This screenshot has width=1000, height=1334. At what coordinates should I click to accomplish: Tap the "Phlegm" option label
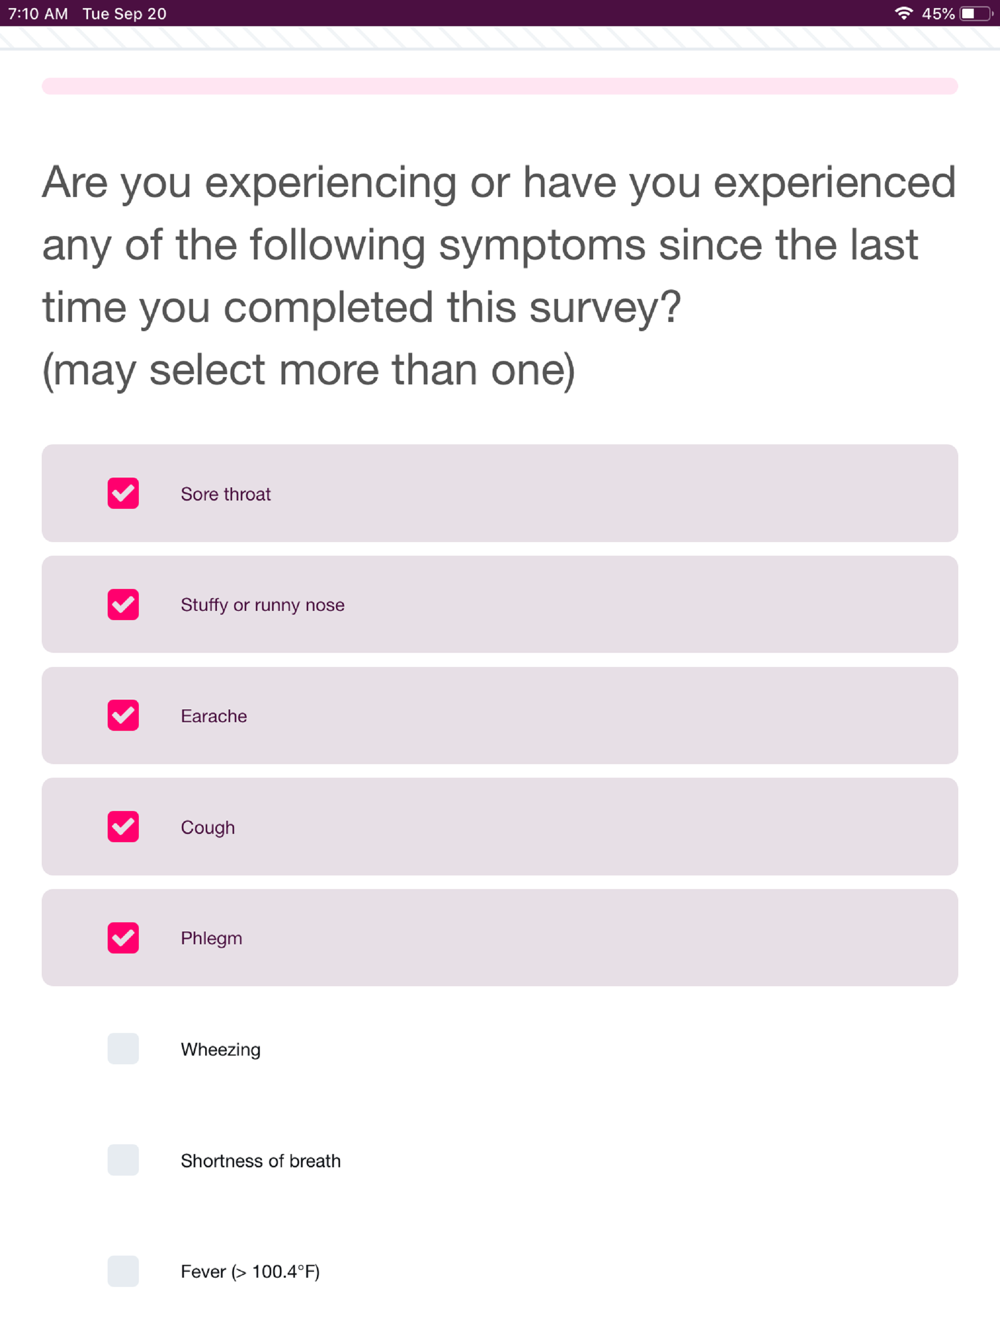coord(211,938)
